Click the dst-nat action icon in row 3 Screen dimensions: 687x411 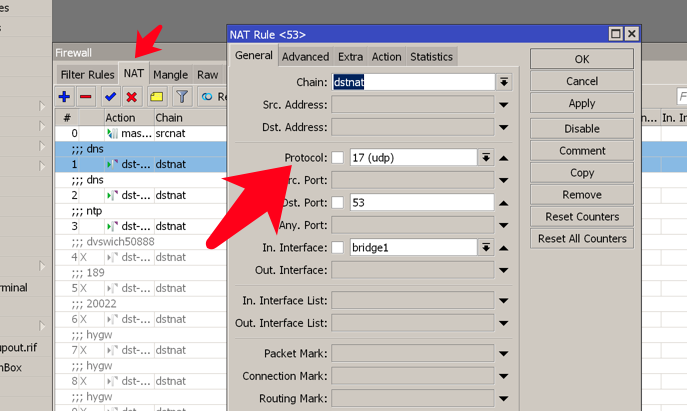click(x=113, y=227)
